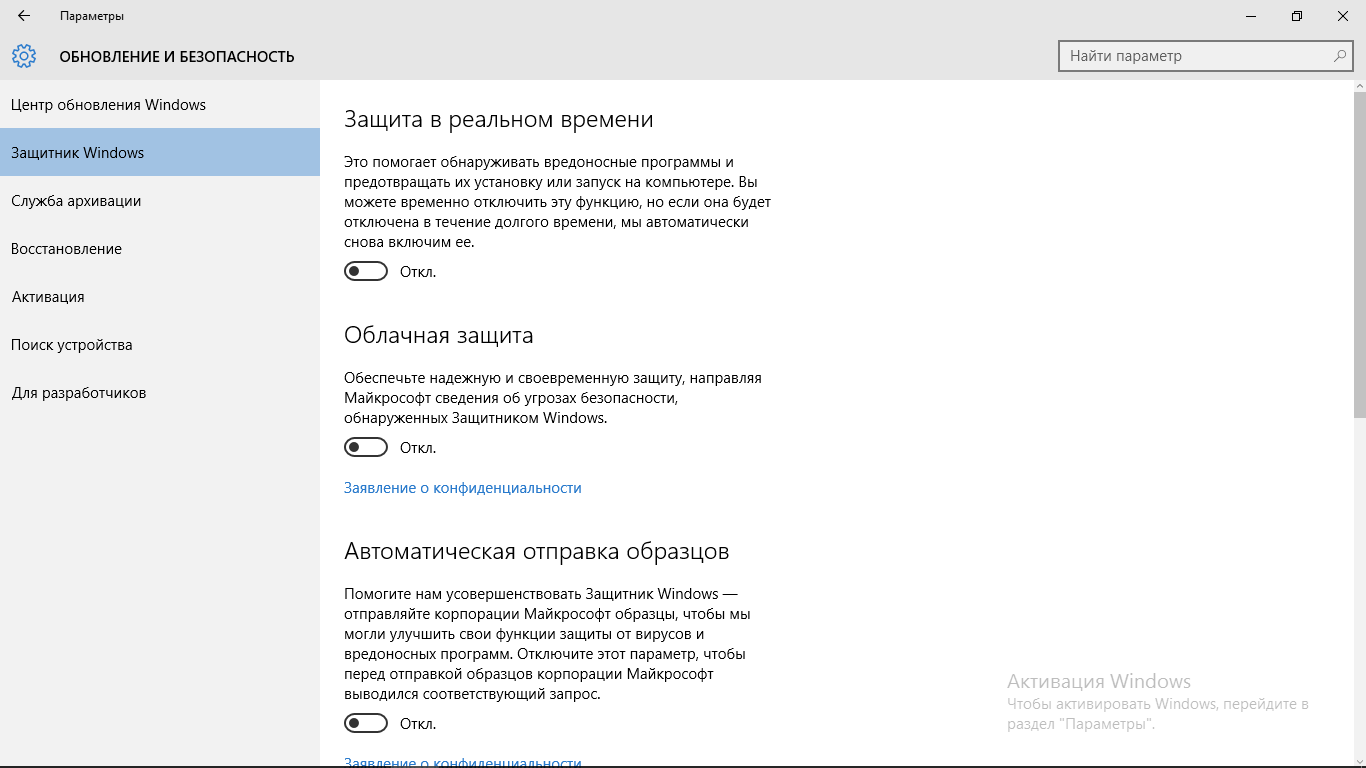Switch to "Восстановление" section

pyautogui.click(x=160, y=248)
